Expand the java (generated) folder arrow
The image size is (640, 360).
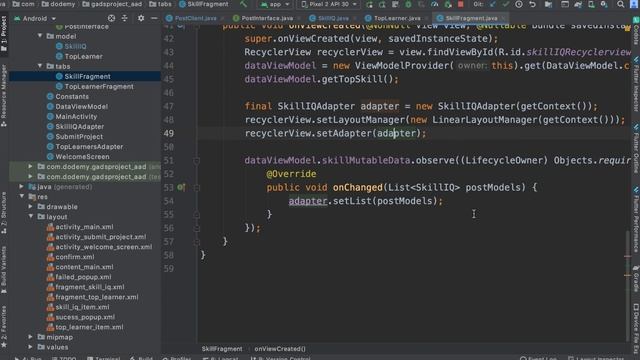(21, 187)
